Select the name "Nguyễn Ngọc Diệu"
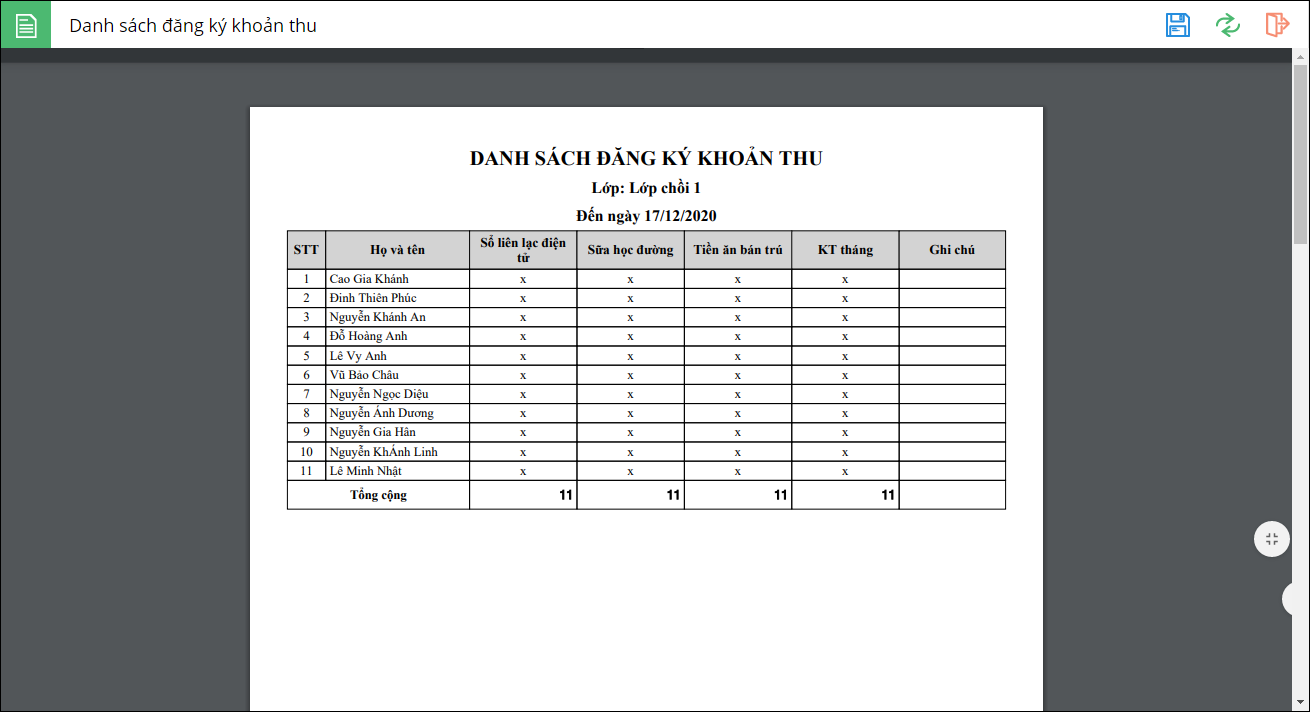 379,394
